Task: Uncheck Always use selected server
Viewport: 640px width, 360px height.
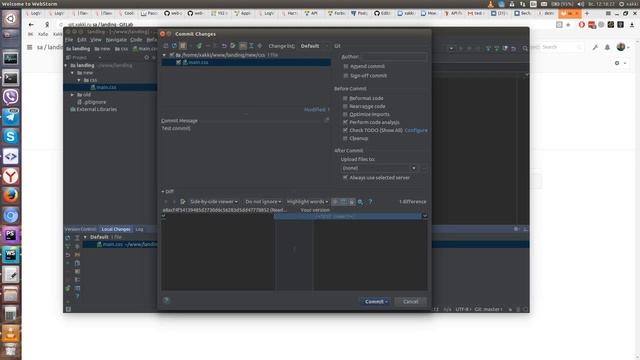Action: (x=345, y=178)
